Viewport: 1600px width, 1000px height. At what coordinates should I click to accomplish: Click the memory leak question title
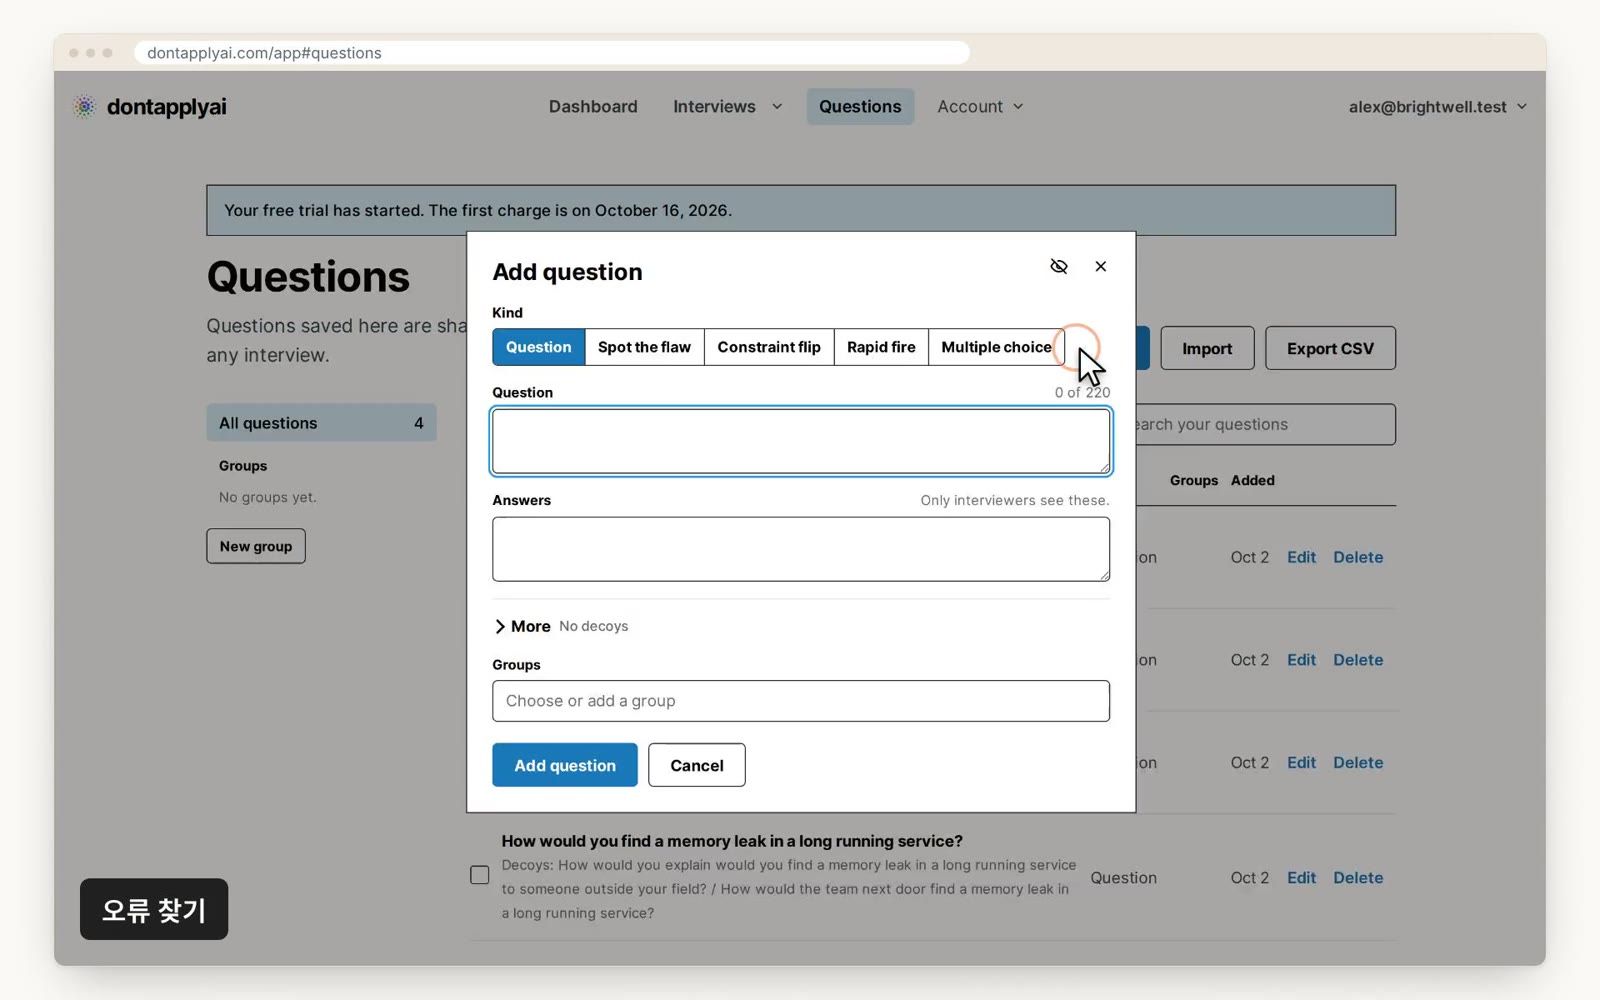732,841
